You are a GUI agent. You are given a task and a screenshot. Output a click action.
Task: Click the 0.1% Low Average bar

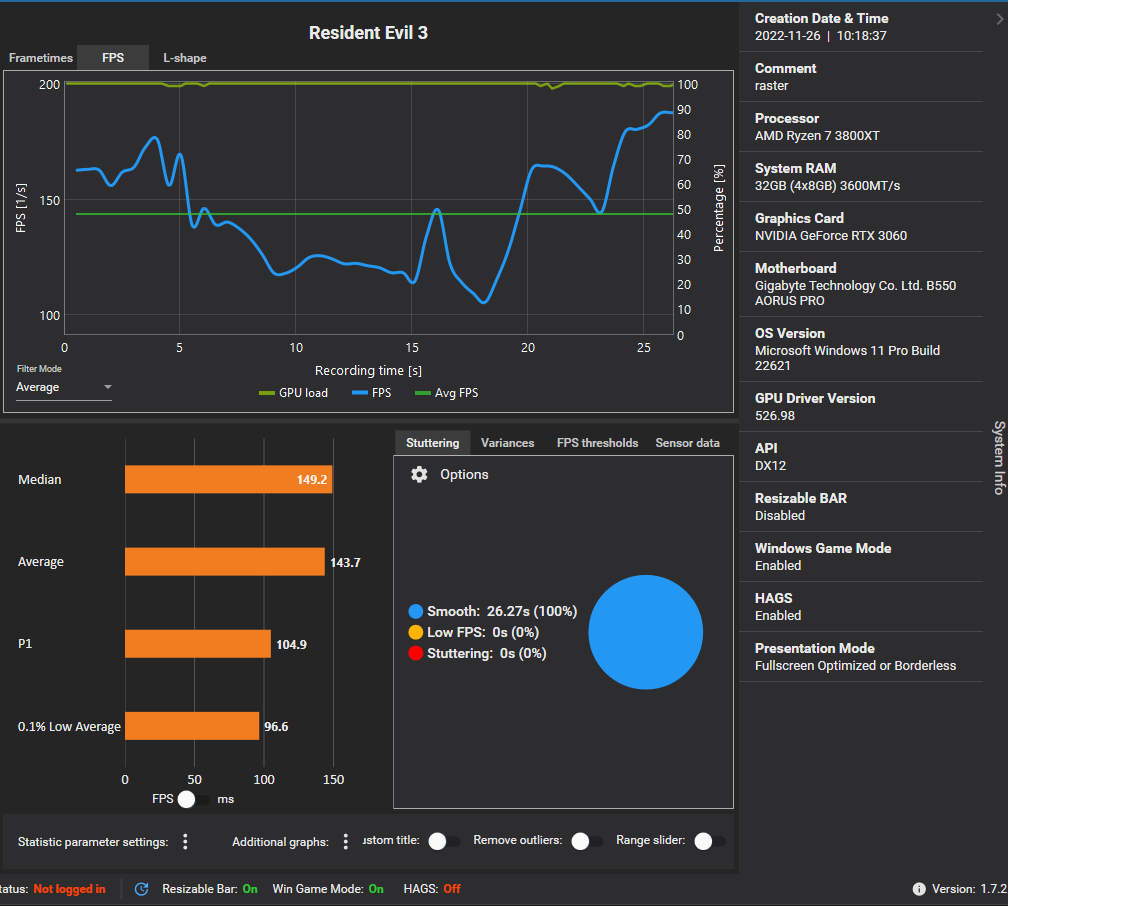coord(192,726)
